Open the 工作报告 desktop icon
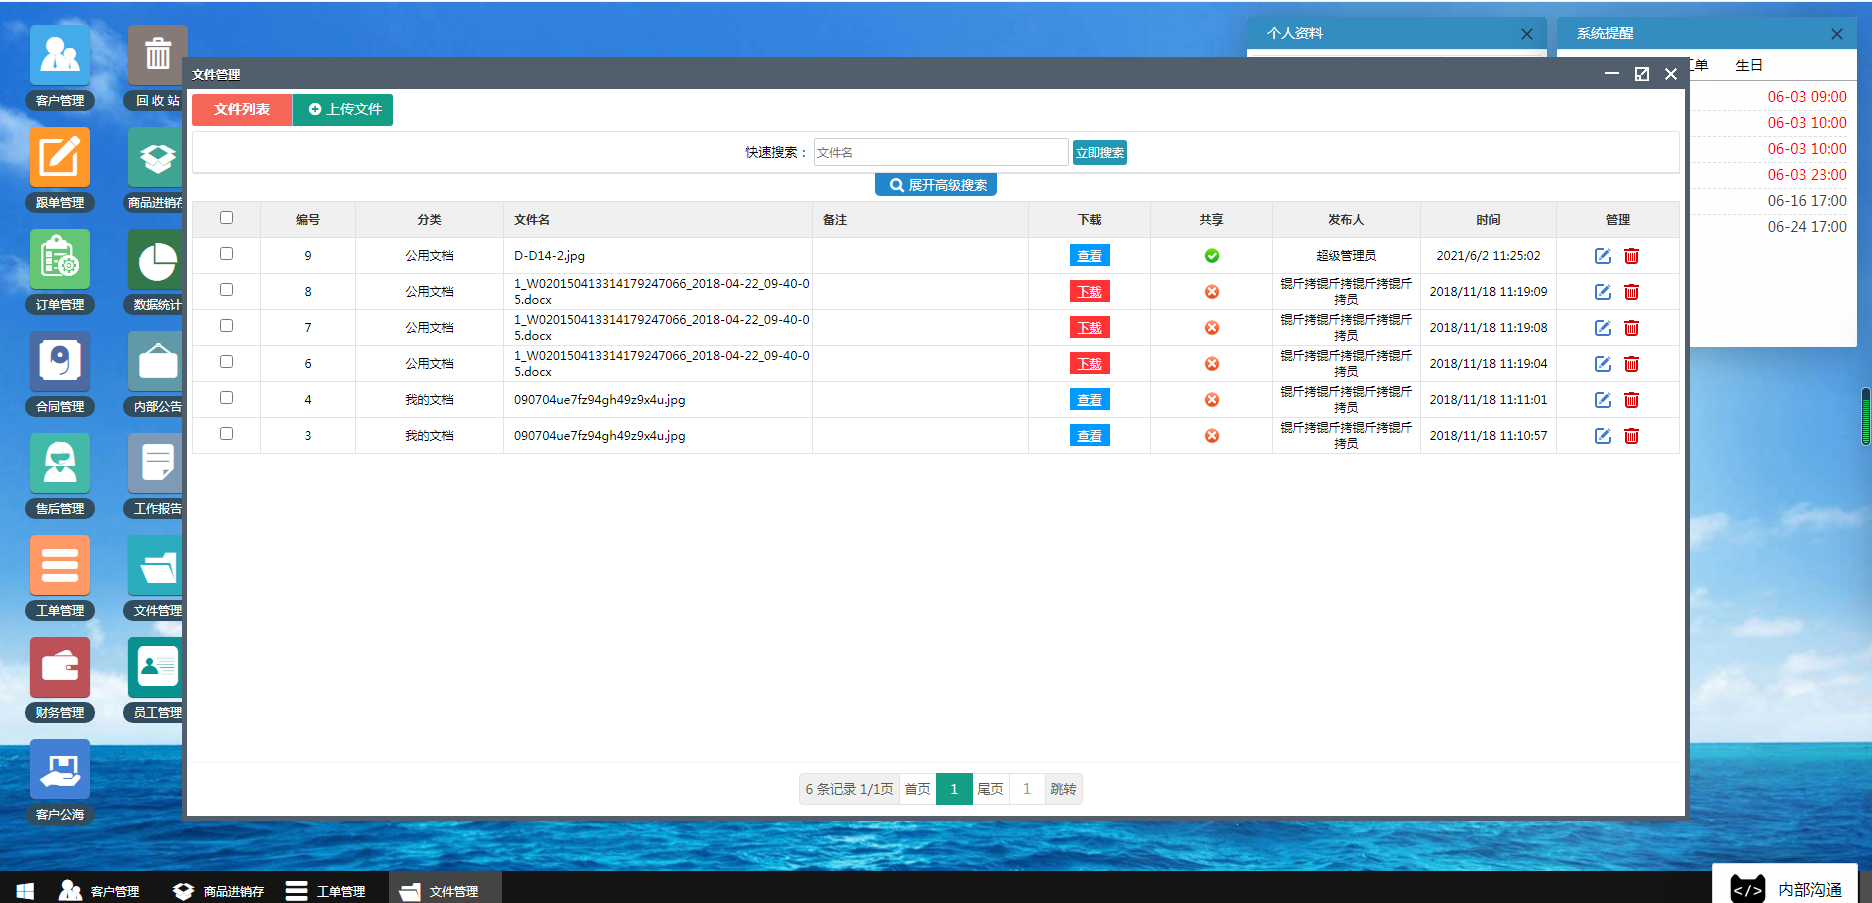 [x=157, y=463]
